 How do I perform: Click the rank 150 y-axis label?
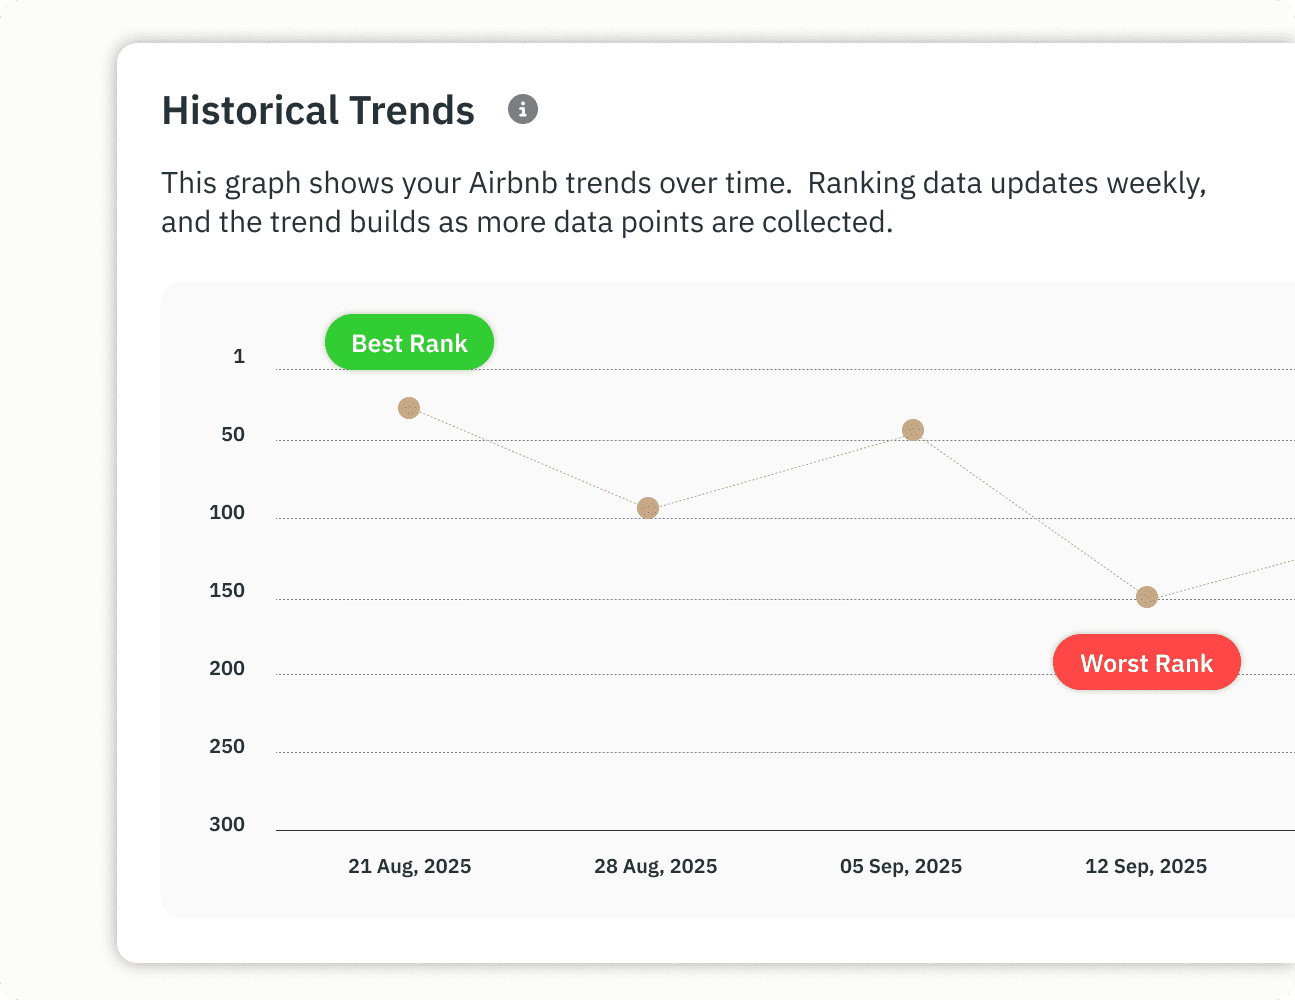click(x=227, y=590)
